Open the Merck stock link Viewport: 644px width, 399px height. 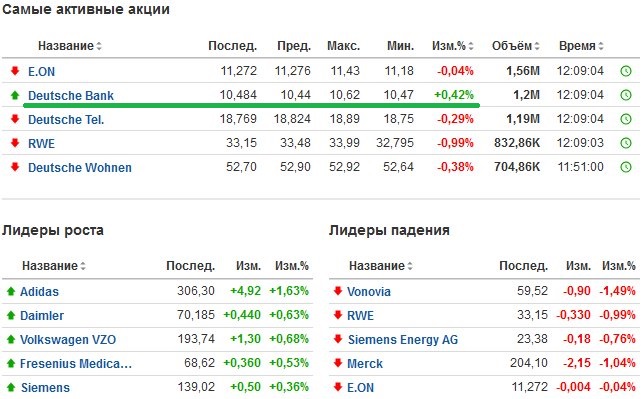pos(365,364)
